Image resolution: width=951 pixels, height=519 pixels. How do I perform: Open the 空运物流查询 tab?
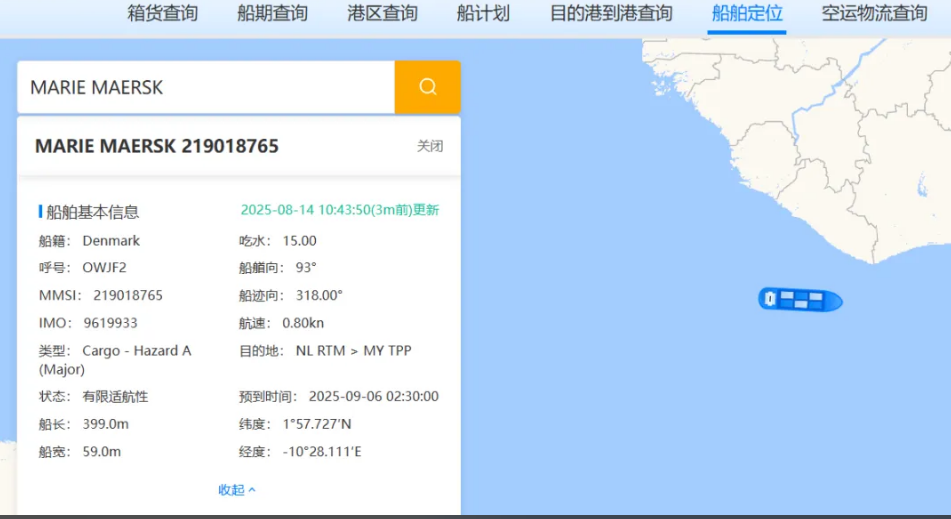tap(874, 13)
